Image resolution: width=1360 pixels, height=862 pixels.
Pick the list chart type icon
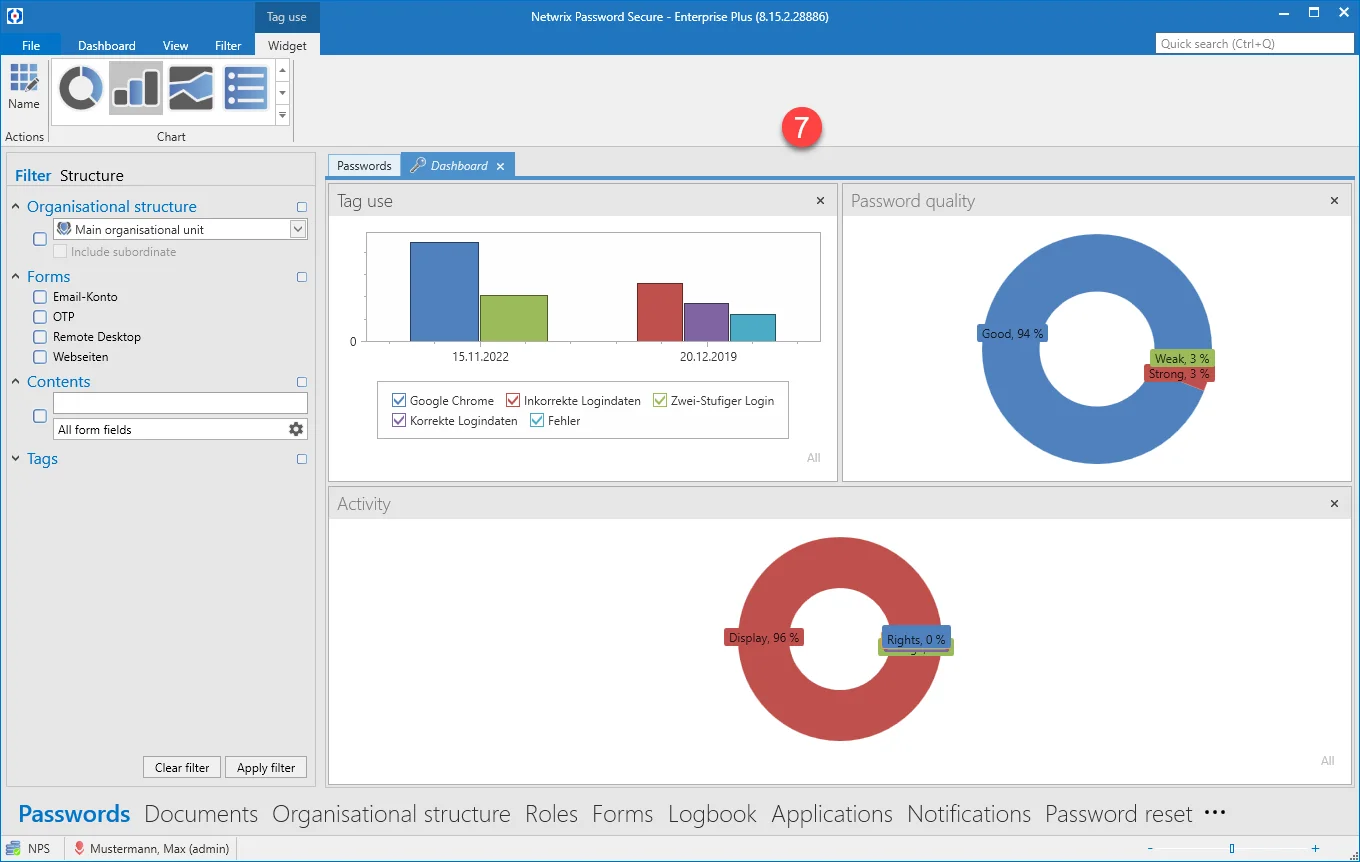(246, 88)
